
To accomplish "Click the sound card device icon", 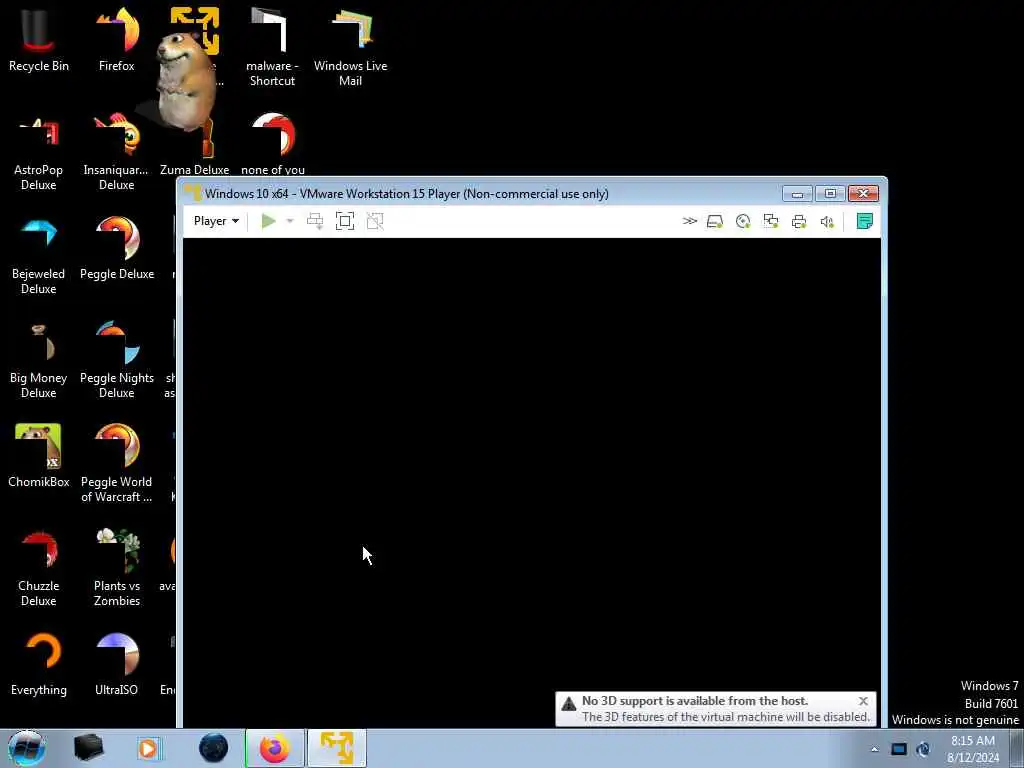I will [x=827, y=222].
